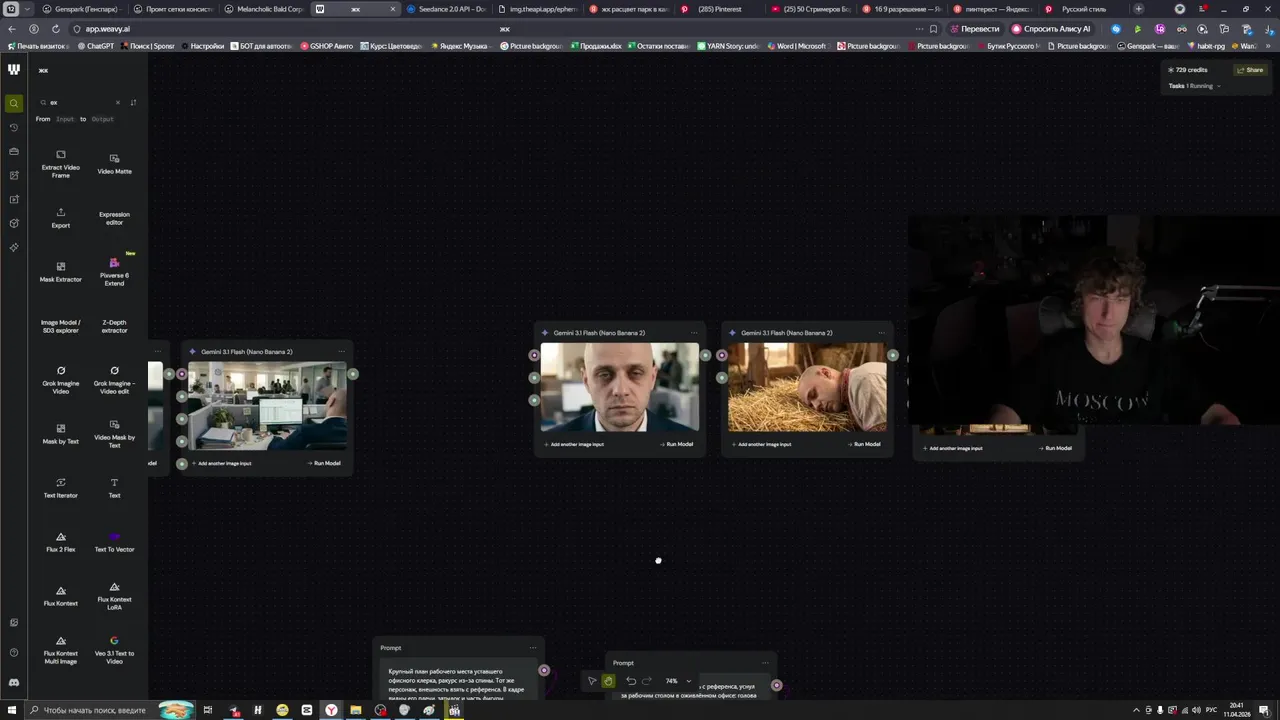This screenshot has width=1280, height=720.
Task: Filter nodes by Output type
Action: pyautogui.click(x=102, y=119)
